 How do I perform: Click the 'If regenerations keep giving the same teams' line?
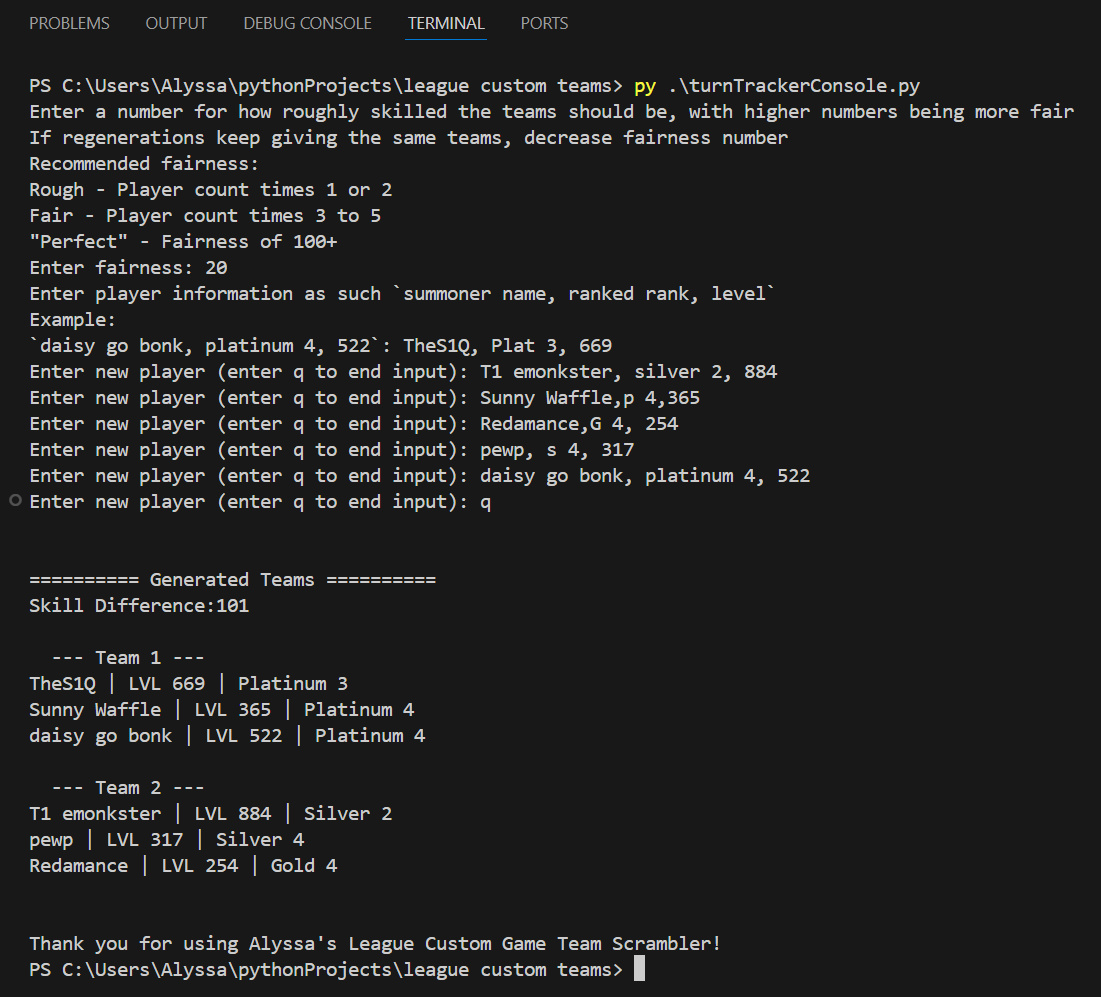point(409,138)
